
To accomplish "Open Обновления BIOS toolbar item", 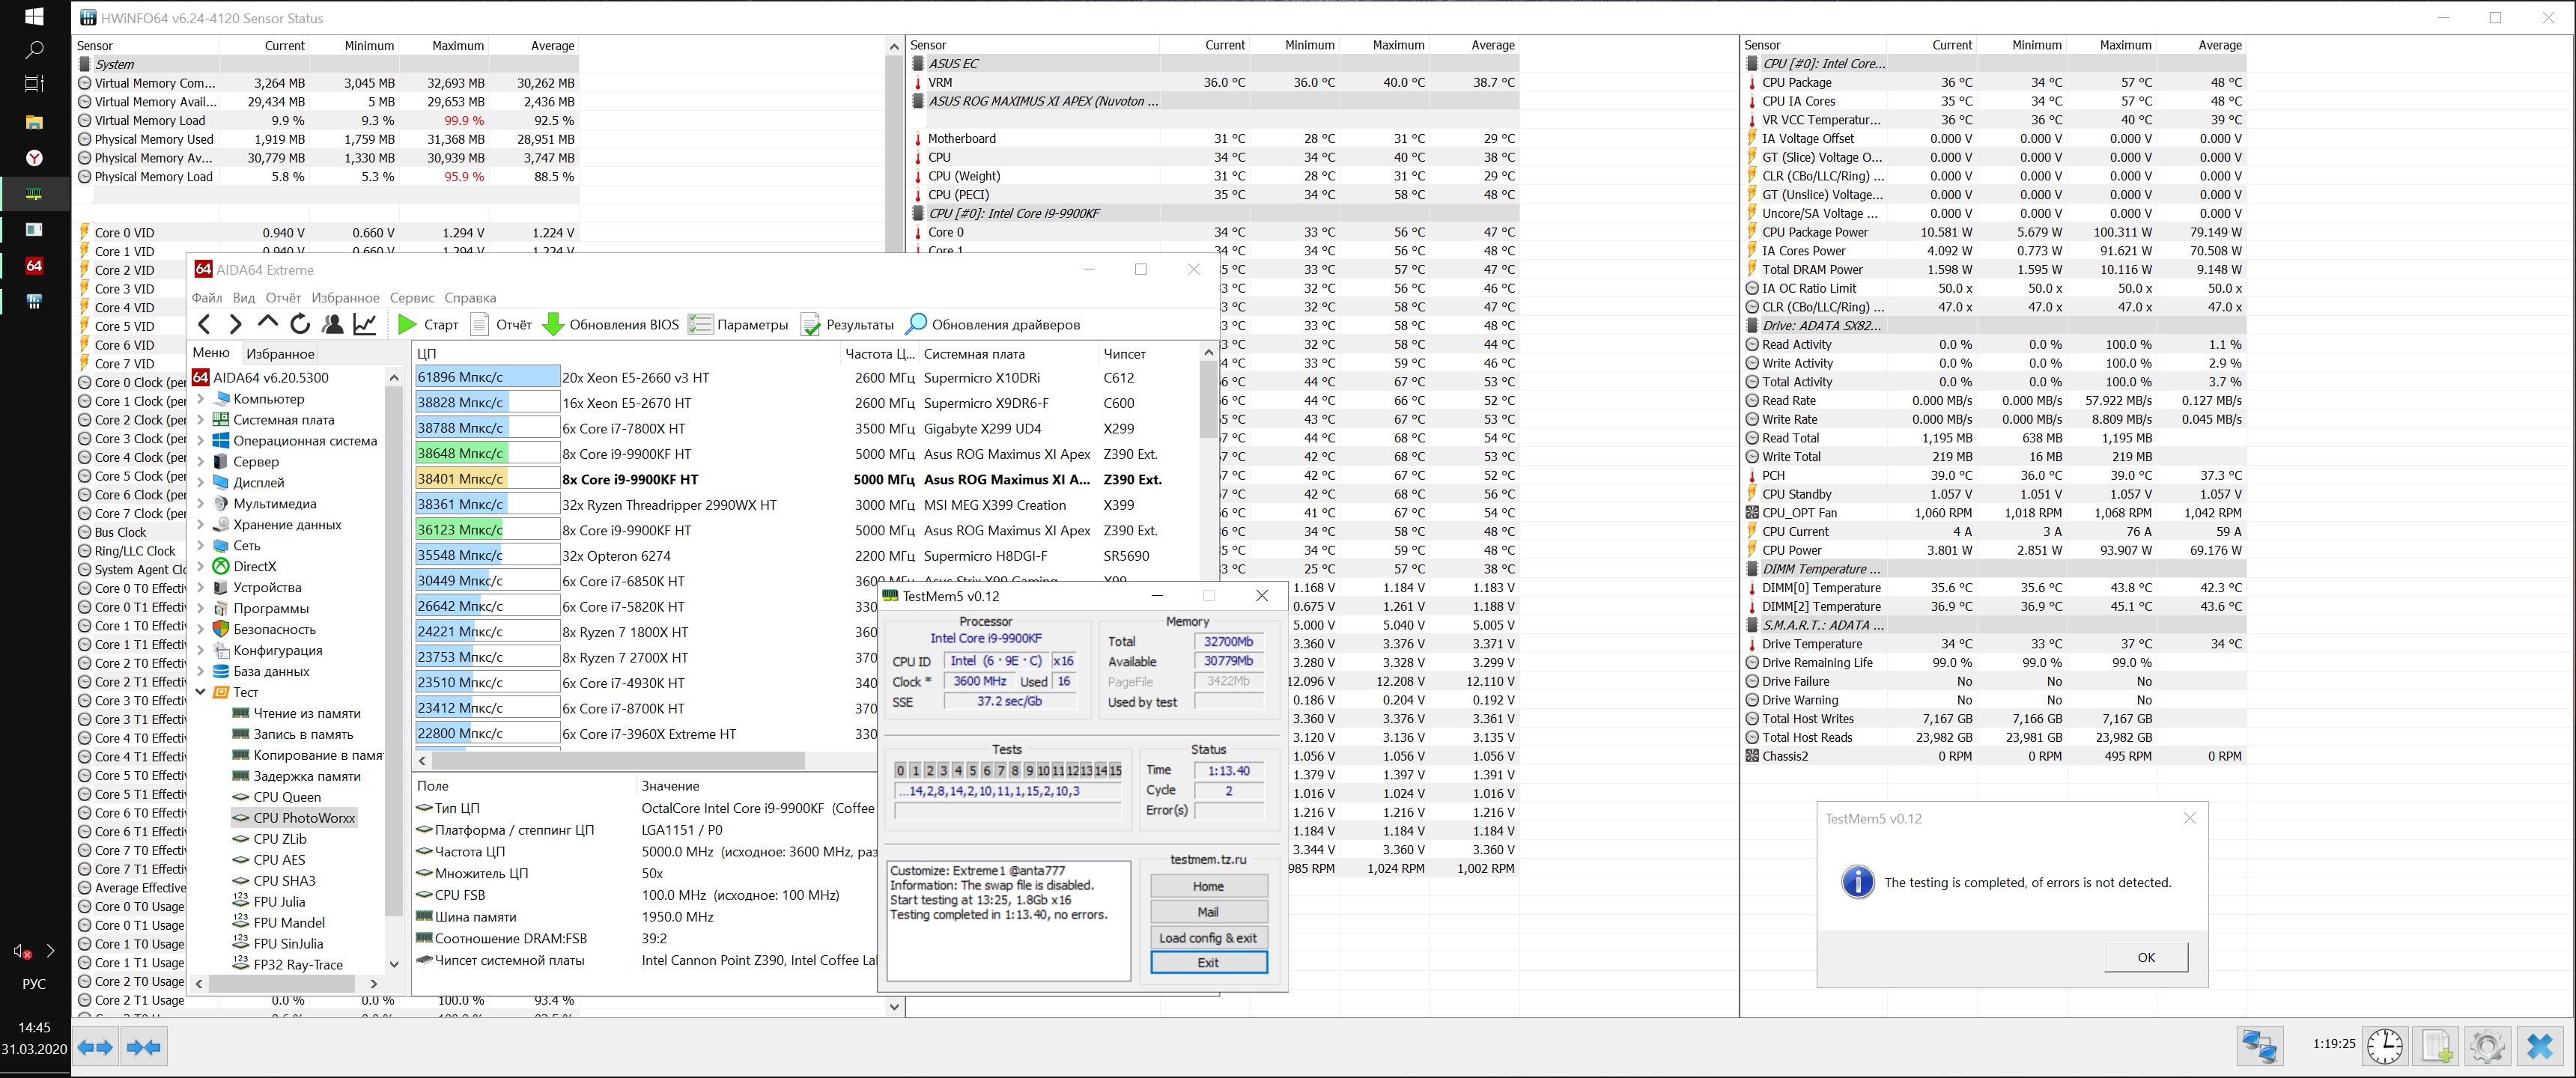I will (610, 324).
